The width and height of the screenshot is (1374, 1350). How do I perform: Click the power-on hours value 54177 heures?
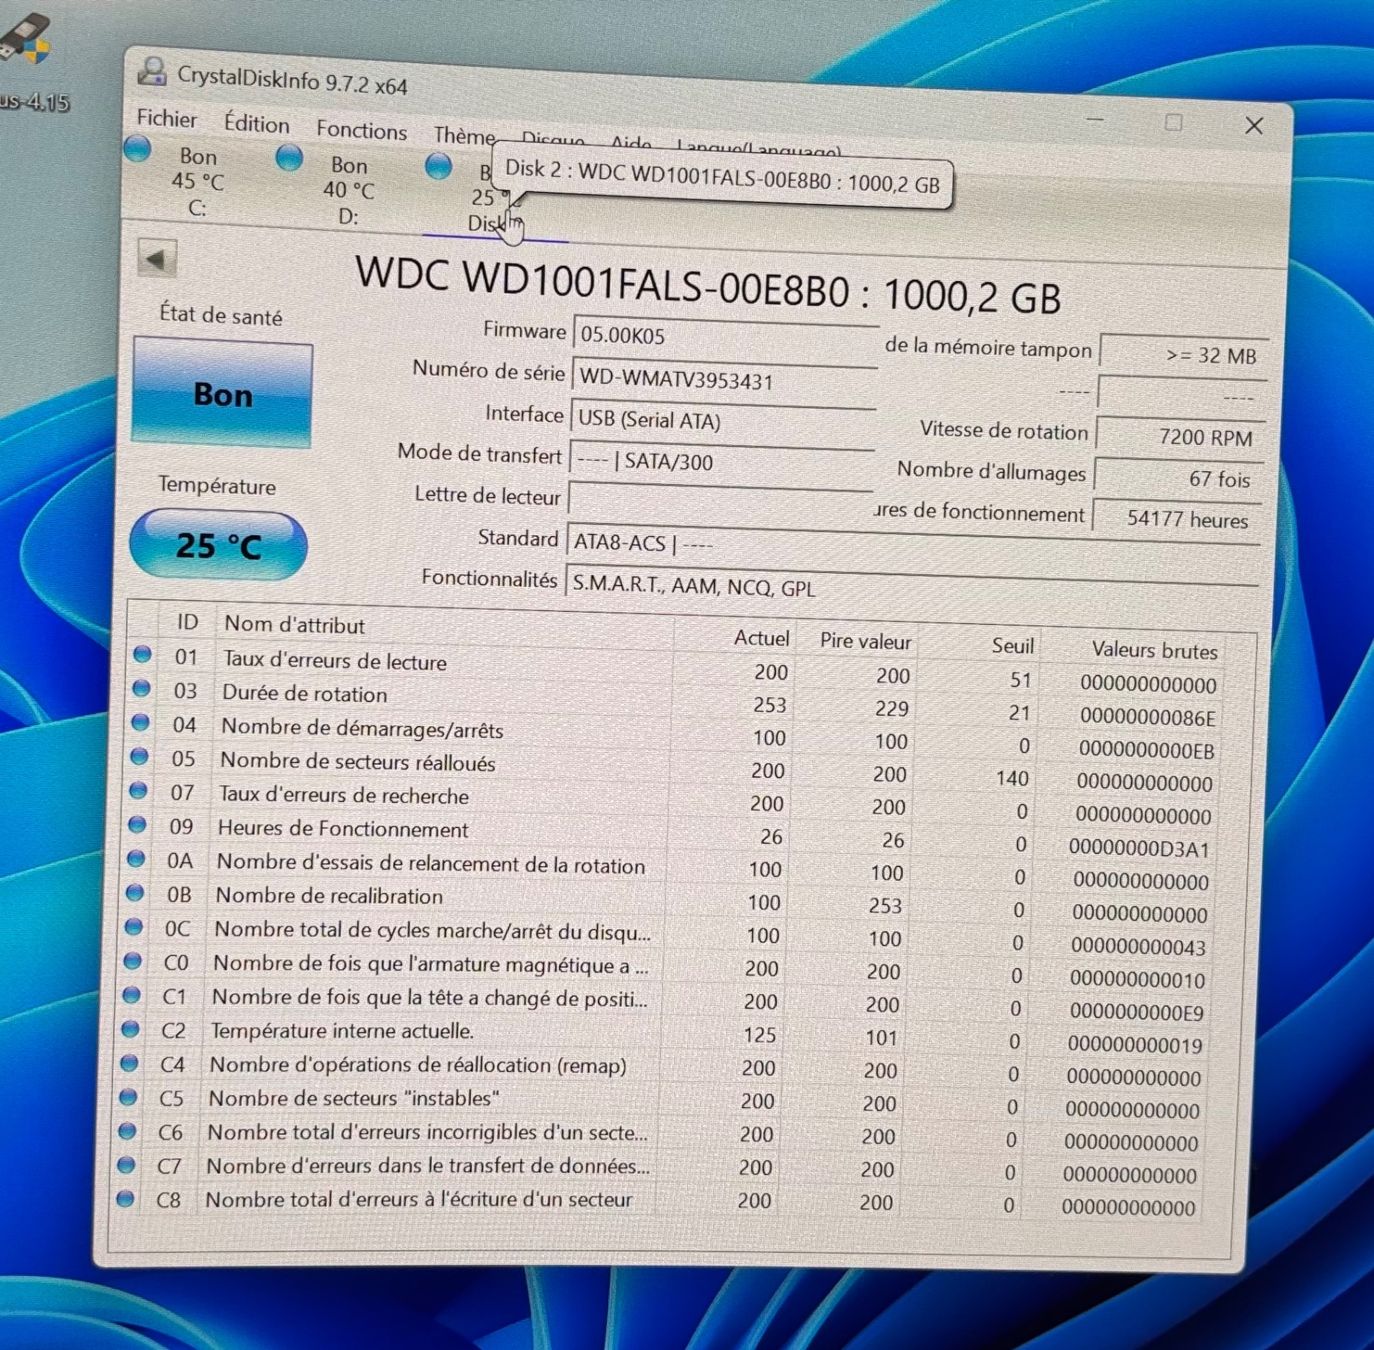click(x=1177, y=518)
